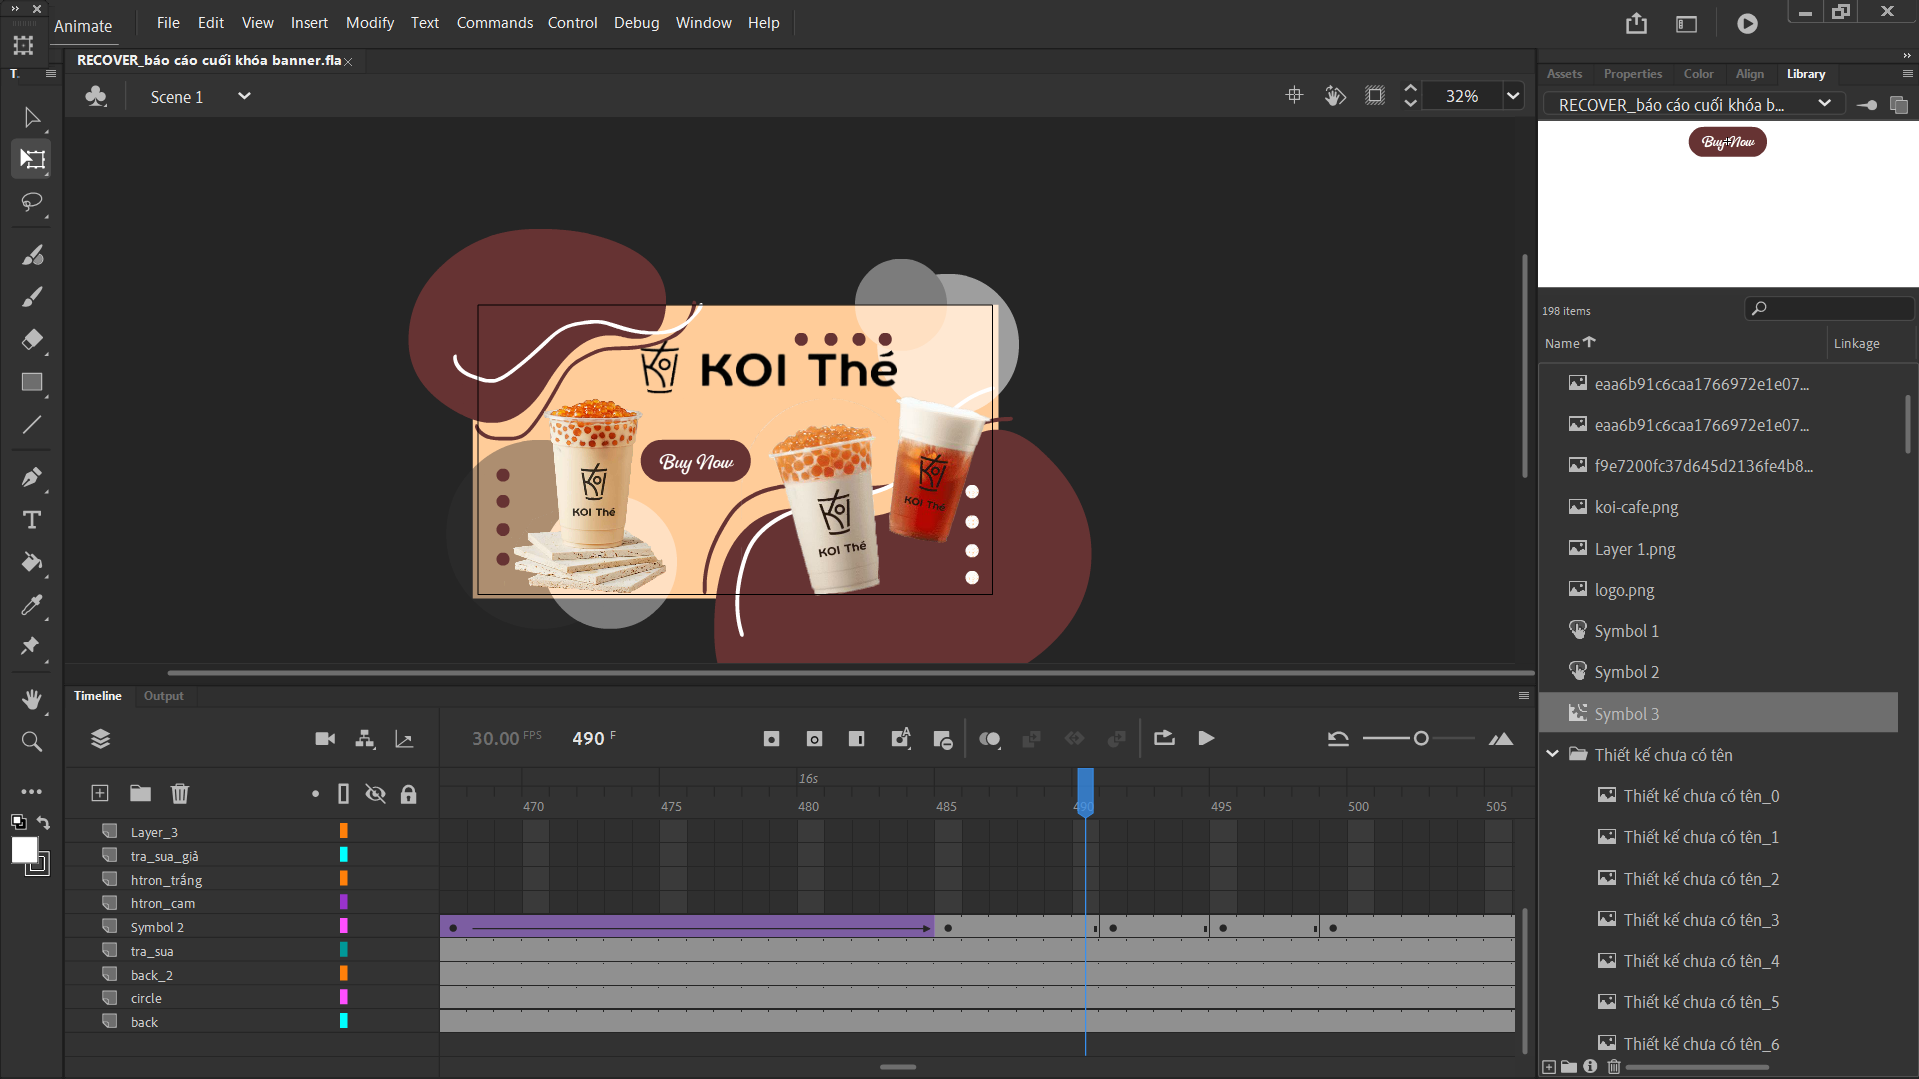Select the Text tool
Viewport: 1919px width, 1079px height.
(32, 520)
